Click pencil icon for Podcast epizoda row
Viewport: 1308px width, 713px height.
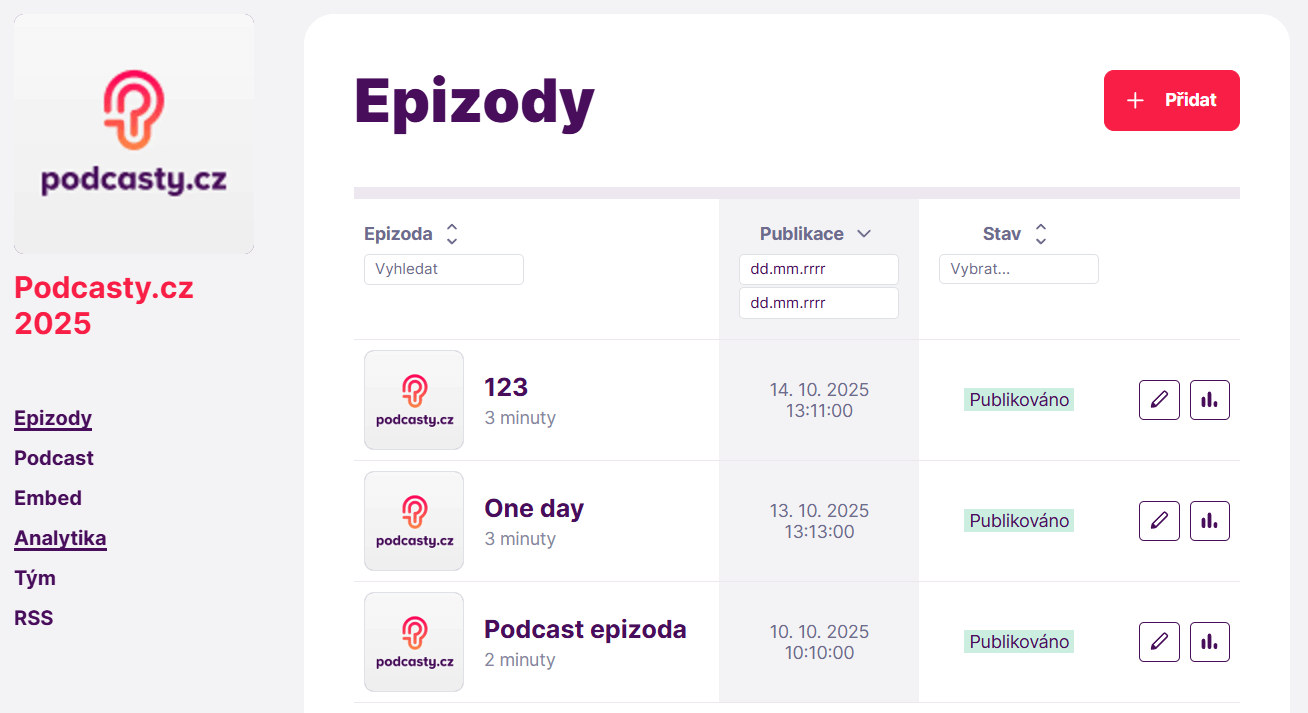click(x=1159, y=642)
